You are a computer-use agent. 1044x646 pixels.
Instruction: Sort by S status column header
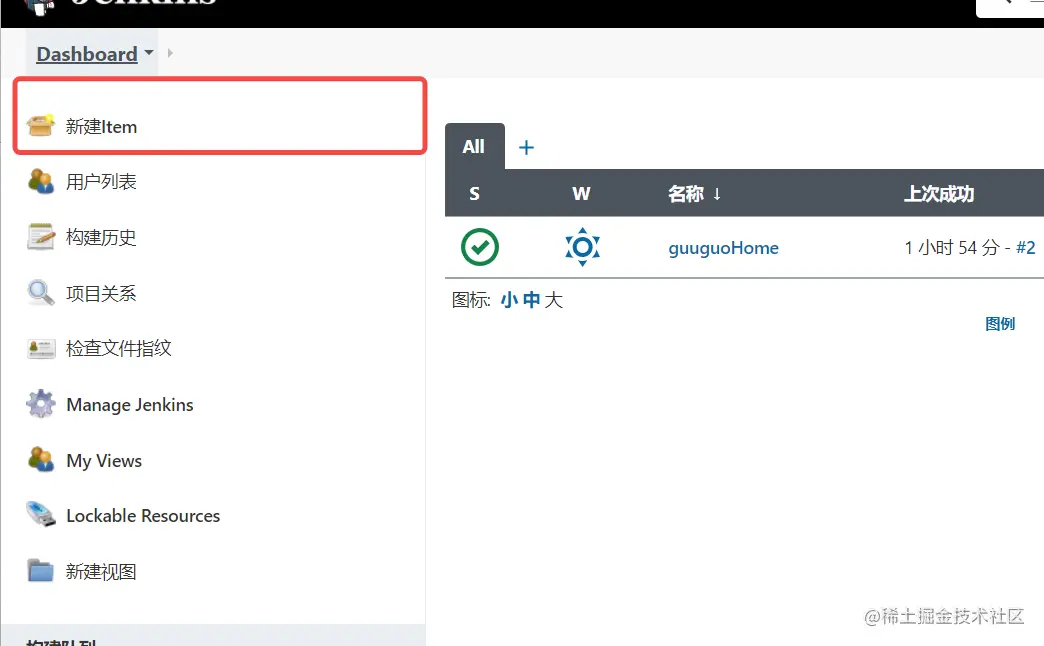(x=474, y=194)
